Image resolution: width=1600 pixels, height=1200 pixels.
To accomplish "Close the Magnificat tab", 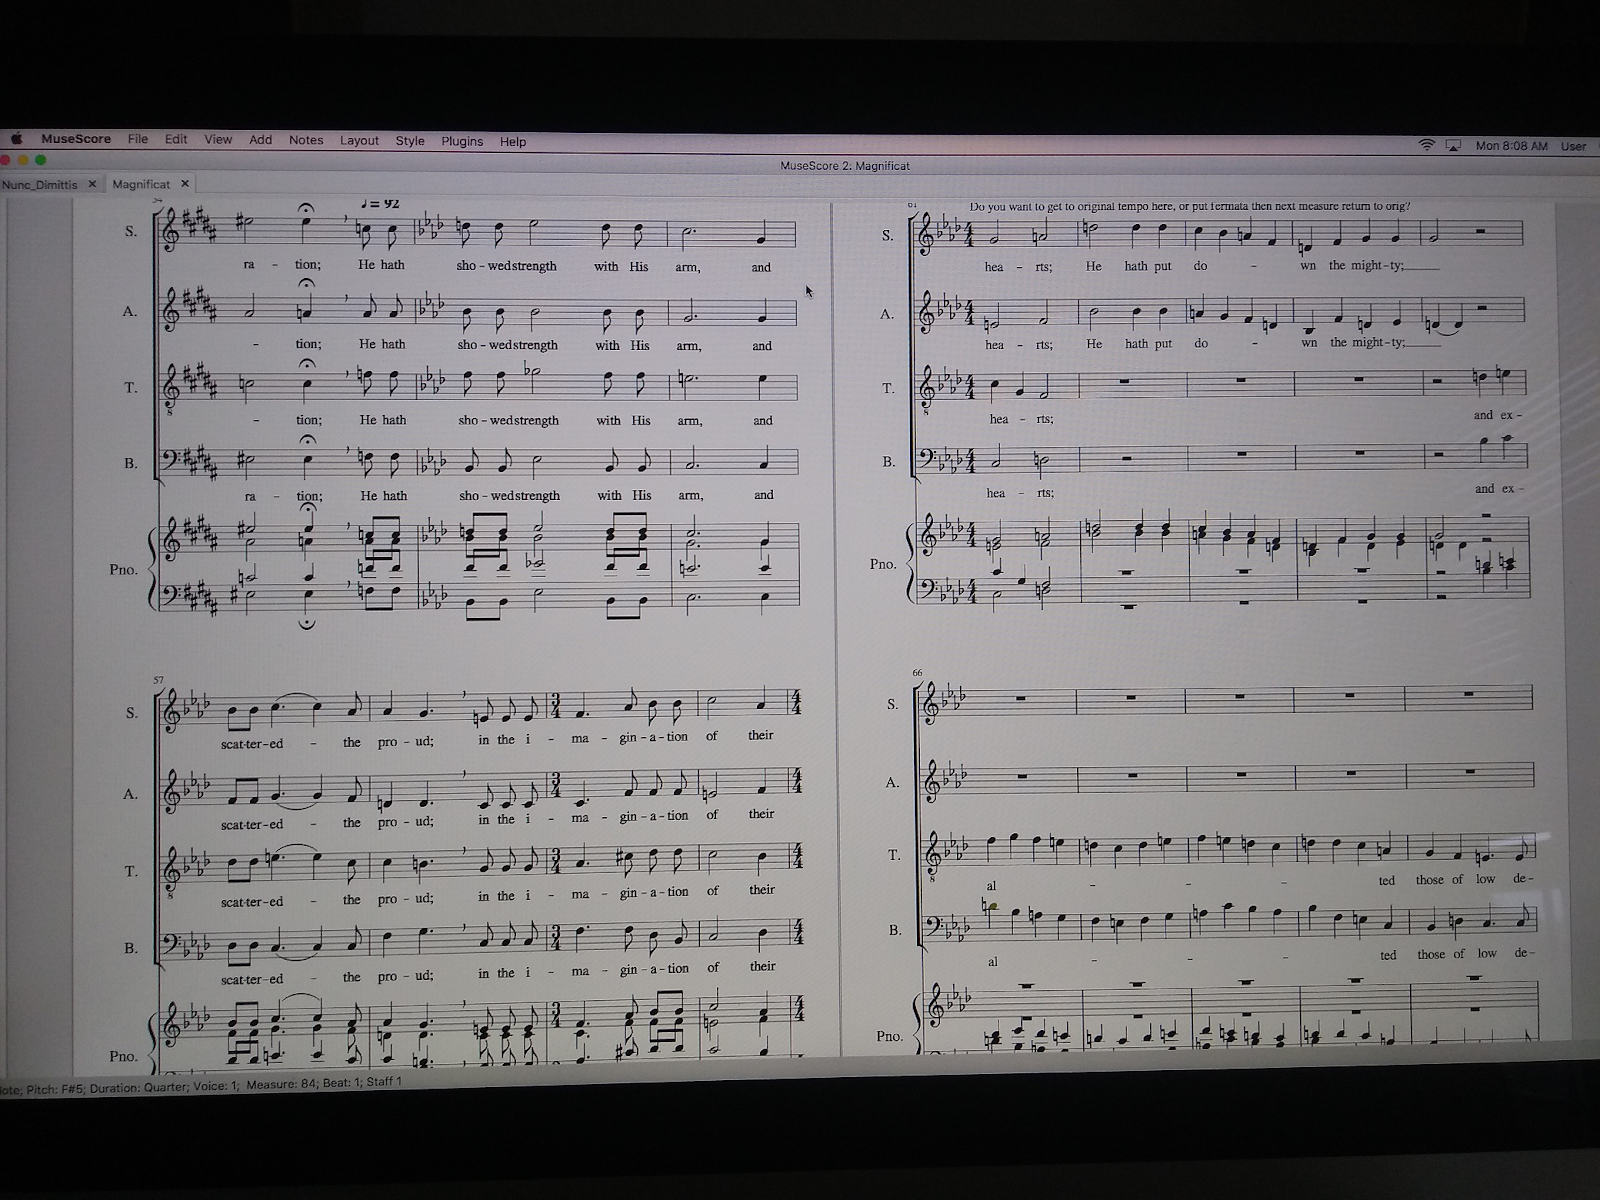I will click(185, 184).
